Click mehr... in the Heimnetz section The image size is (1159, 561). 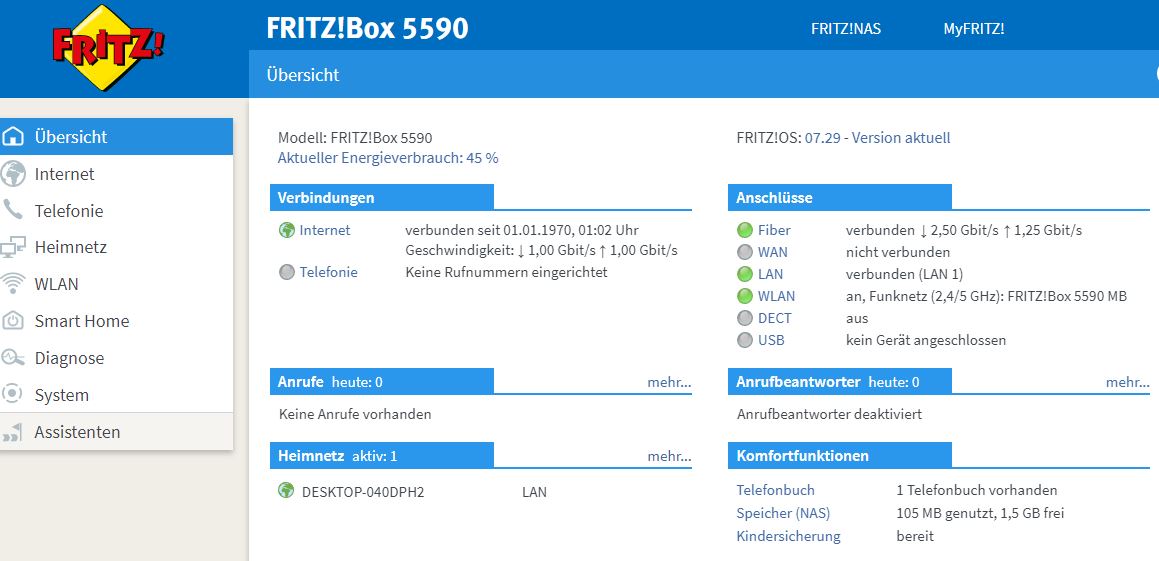click(669, 456)
